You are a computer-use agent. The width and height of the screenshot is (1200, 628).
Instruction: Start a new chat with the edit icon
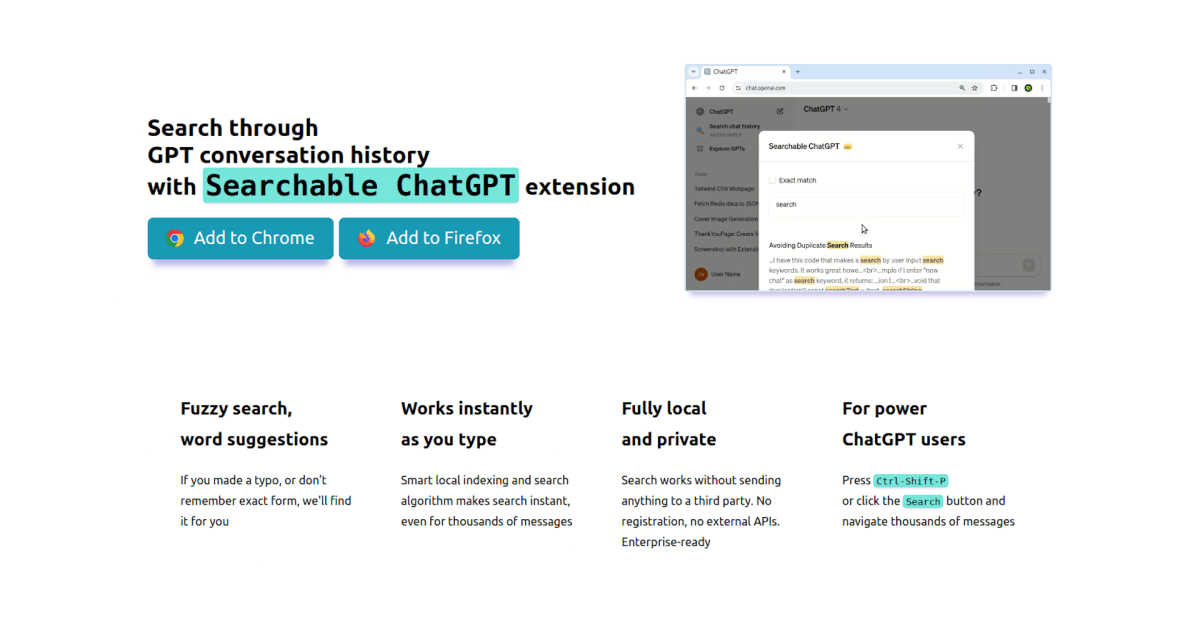(780, 111)
